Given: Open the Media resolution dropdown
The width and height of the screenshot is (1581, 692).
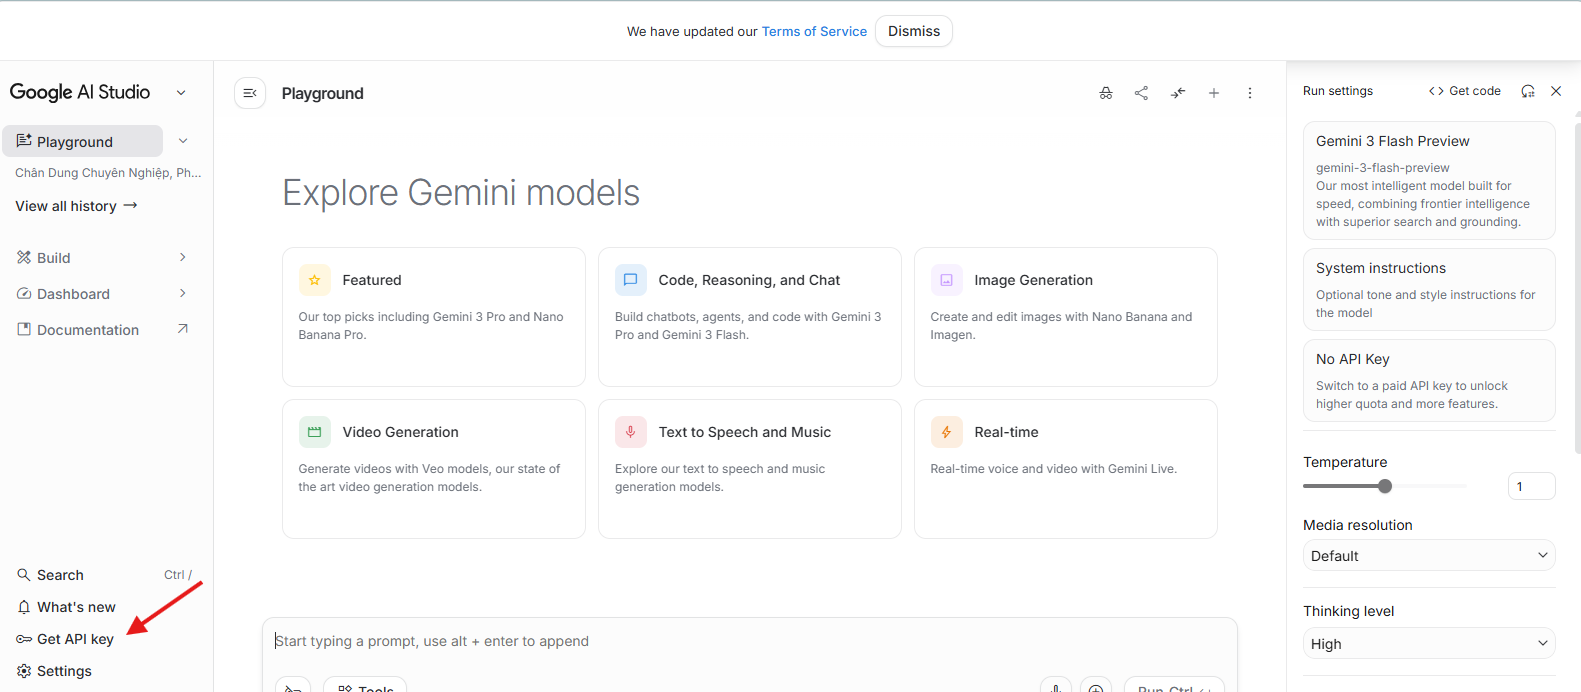Looking at the screenshot, I should 1428,556.
